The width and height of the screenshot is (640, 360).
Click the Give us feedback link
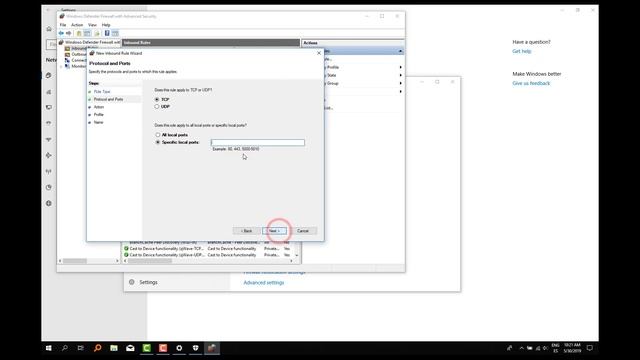[531, 83]
